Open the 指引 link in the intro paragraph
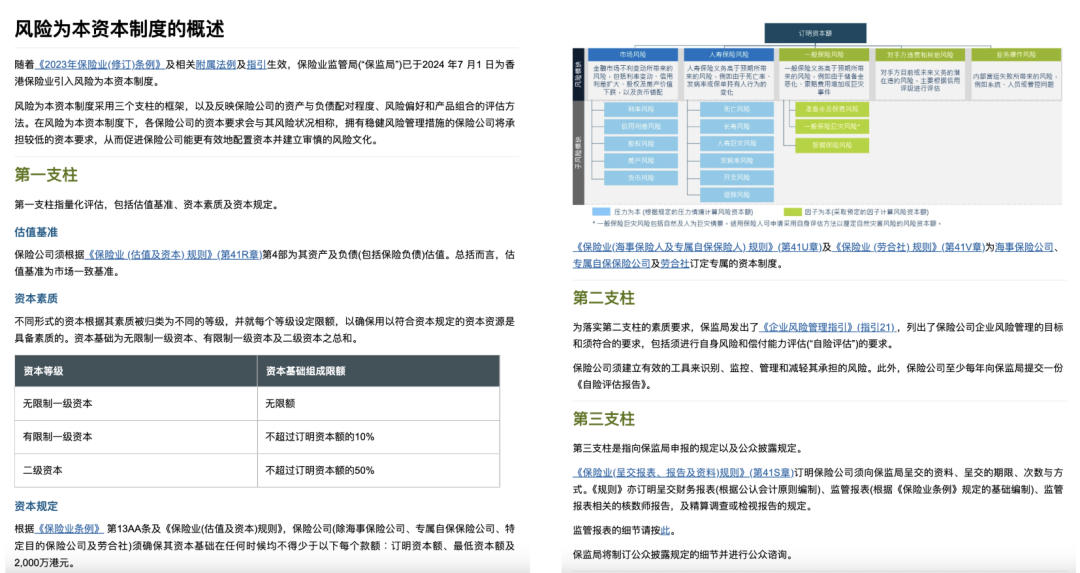The width and height of the screenshot is (1080, 573). pyautogui.click(x=256, y=64)
